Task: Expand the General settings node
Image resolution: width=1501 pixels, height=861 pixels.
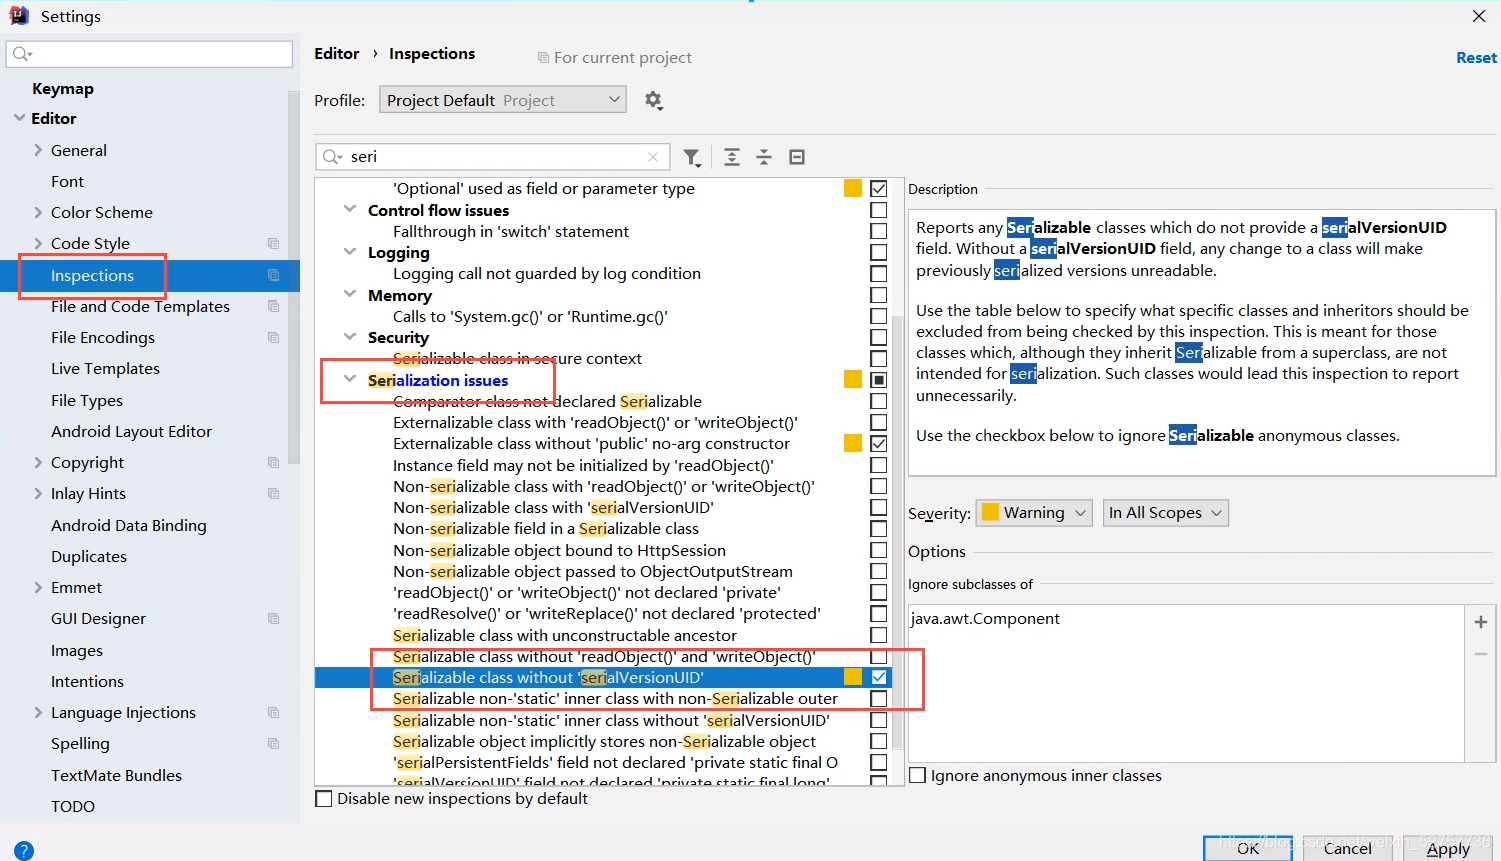Action: [x=38, y=150]
